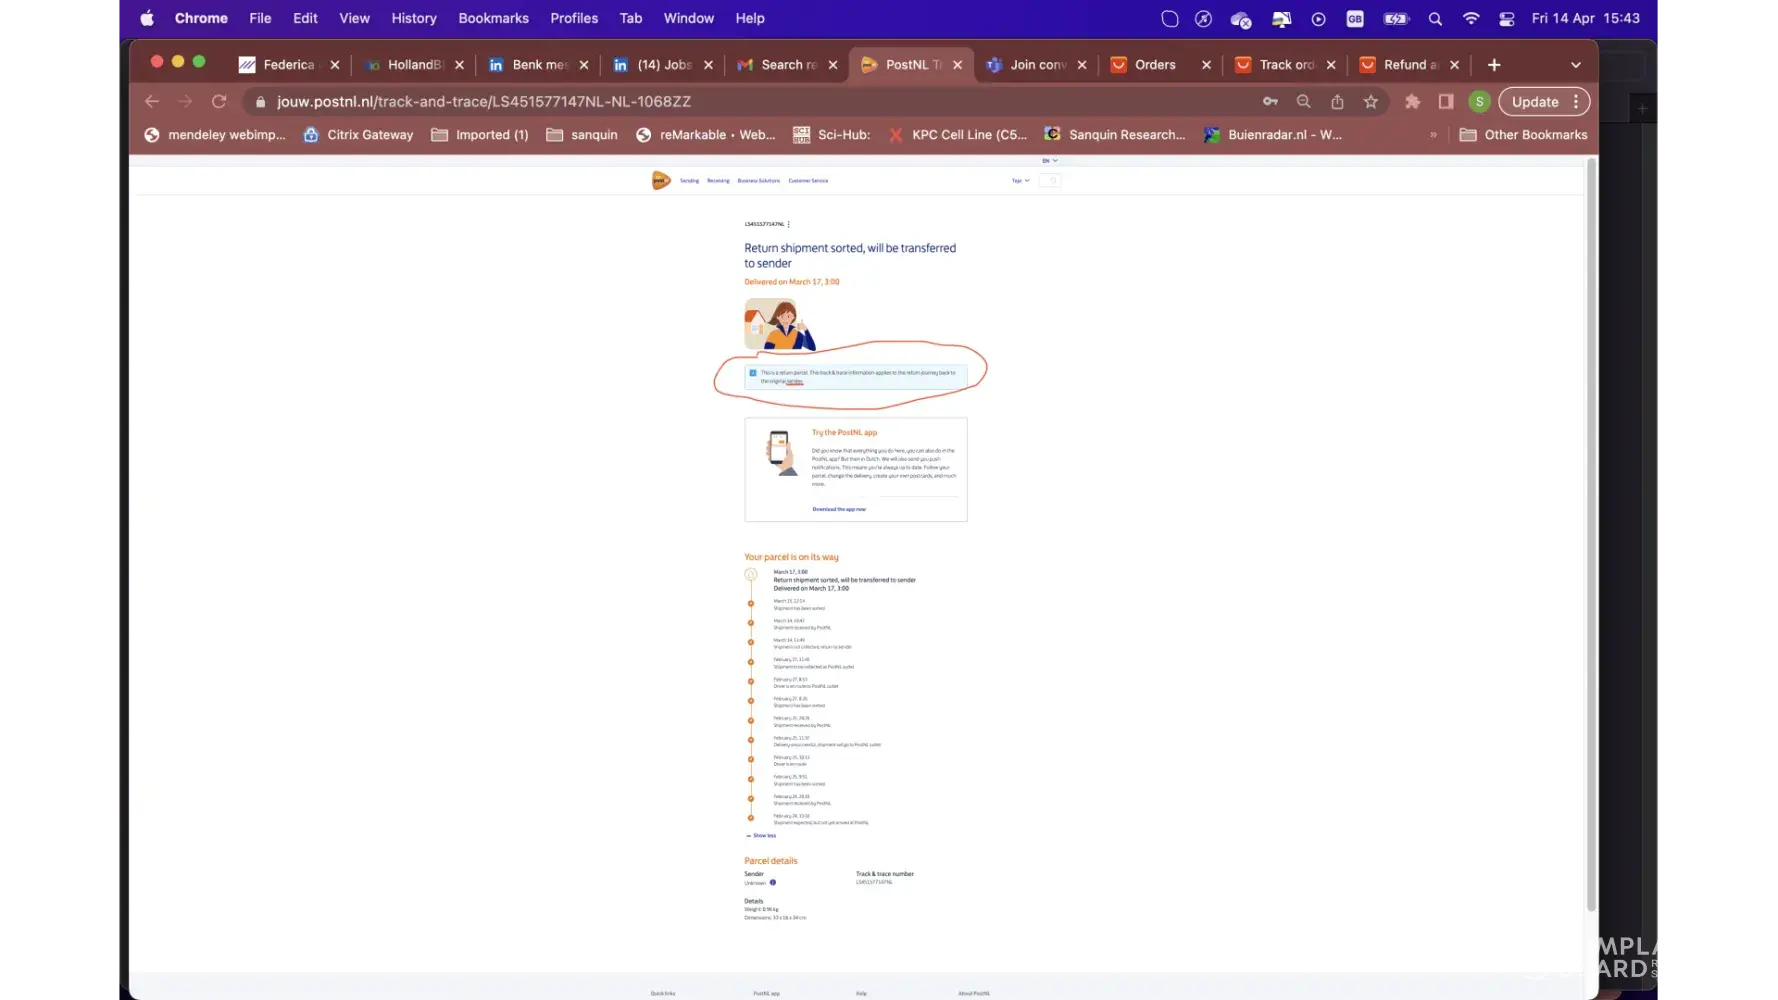Collapse the timeline with Show less
The image size is (1778, 1000).
click(x=763, y=836)
